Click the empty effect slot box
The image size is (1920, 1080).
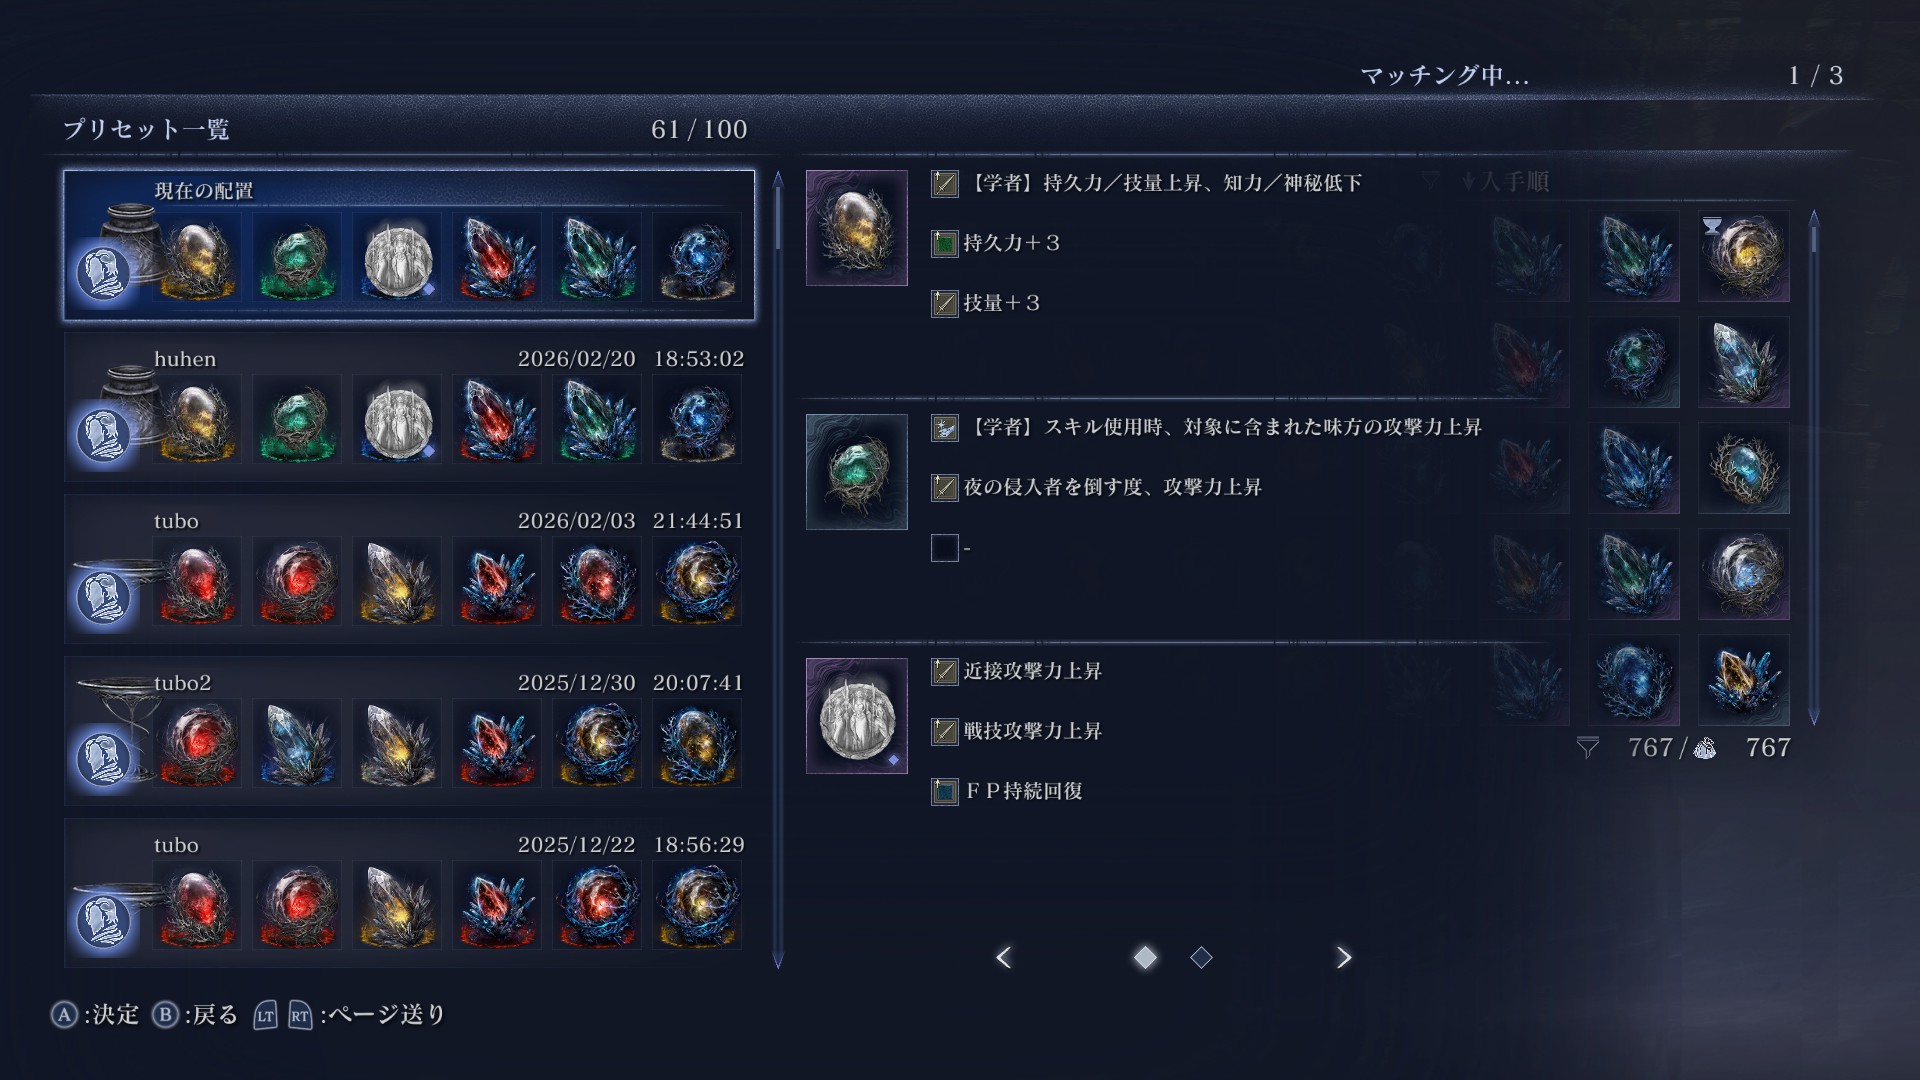pos(945,548)
